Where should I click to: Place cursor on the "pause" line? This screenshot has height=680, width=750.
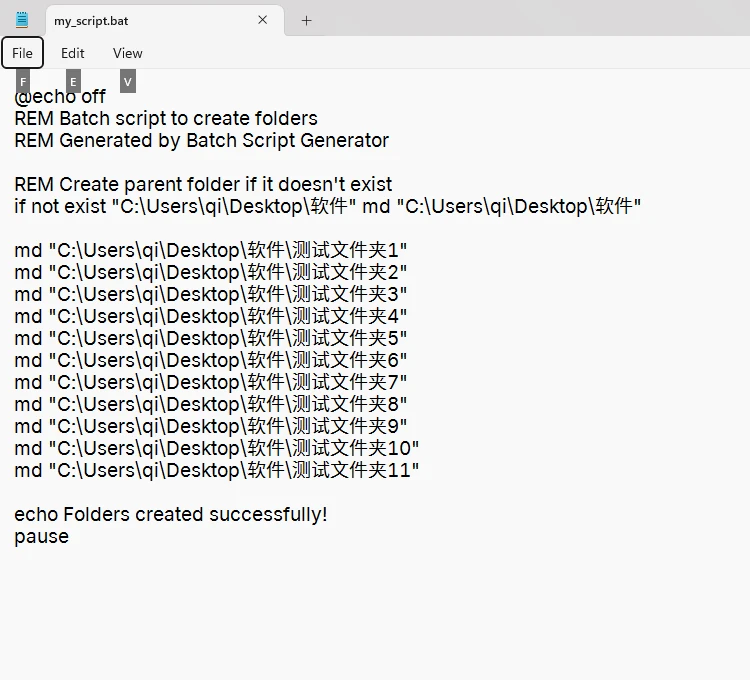[x=42, y=537]
